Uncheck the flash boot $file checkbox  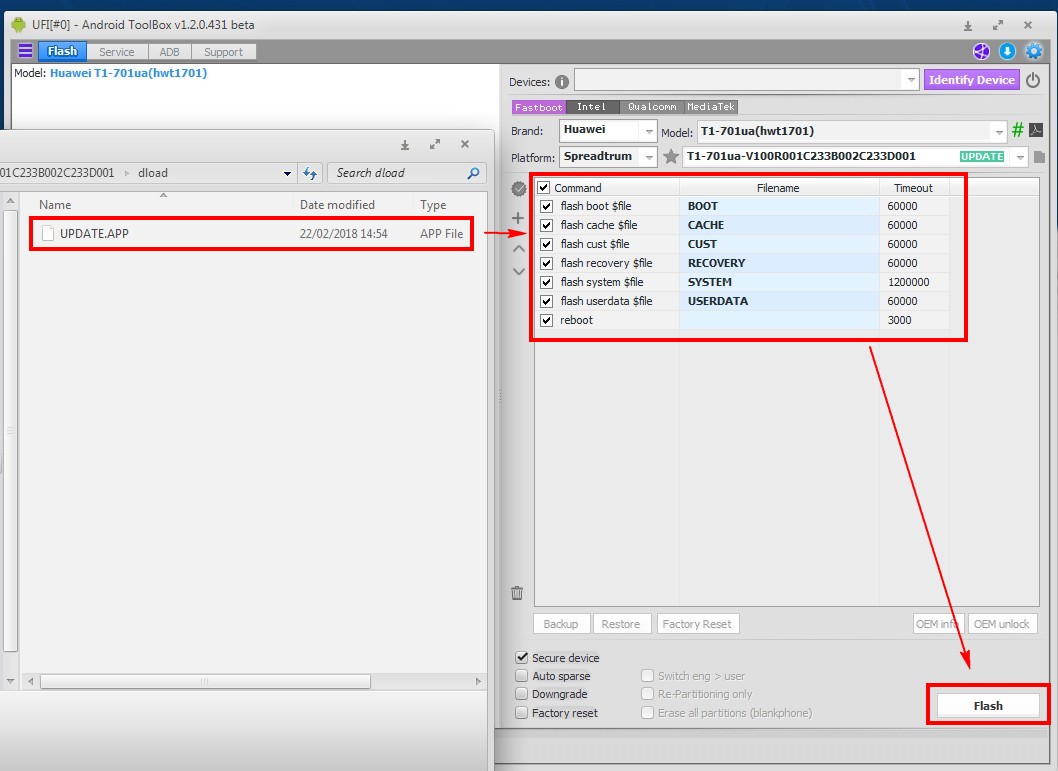[547, 206]
